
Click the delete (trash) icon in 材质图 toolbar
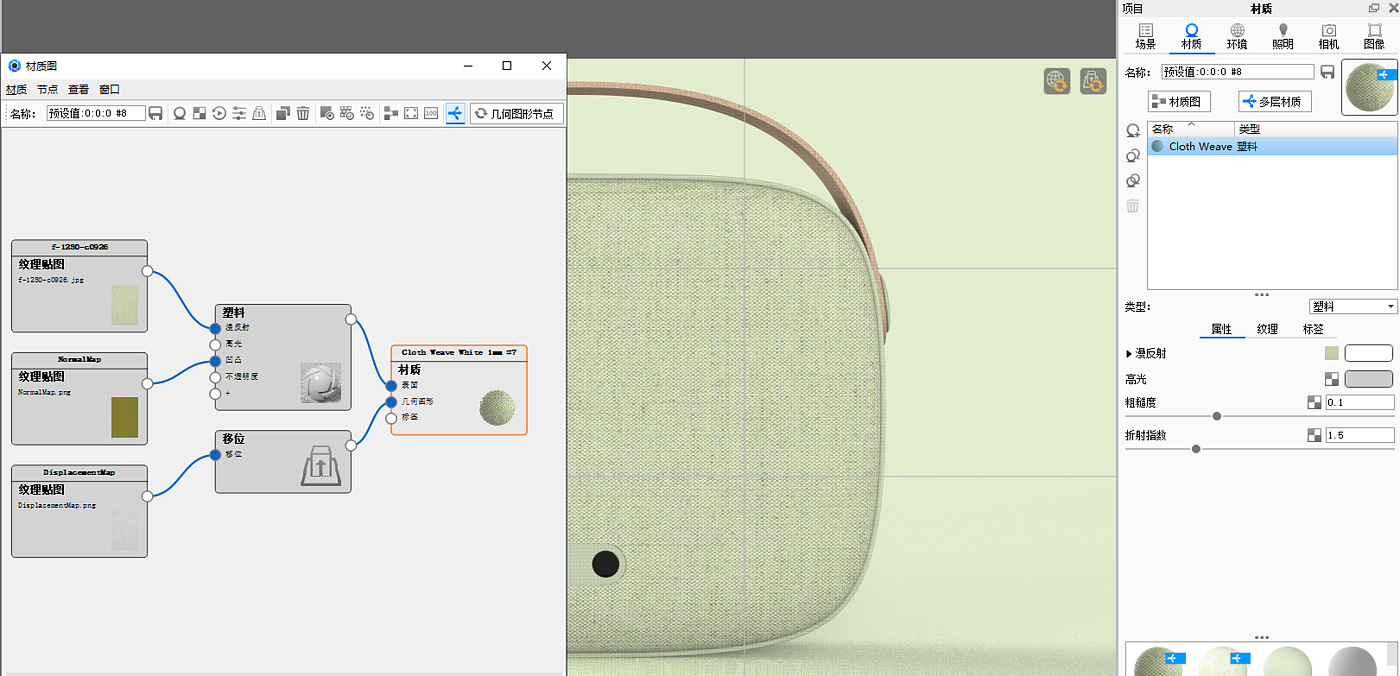303,114
